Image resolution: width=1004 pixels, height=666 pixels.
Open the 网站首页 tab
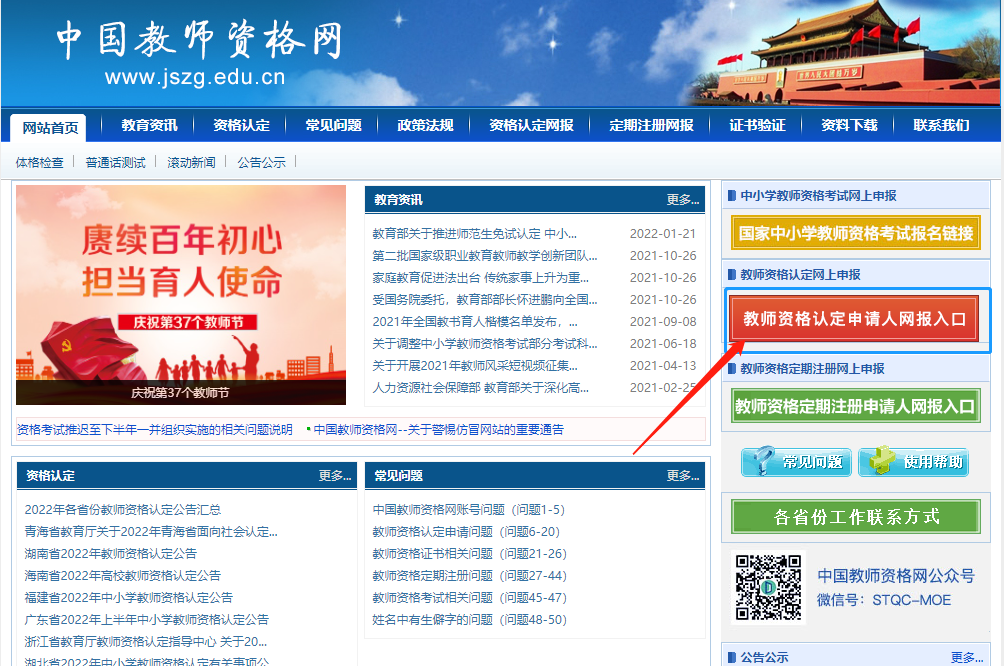click(x=51, y=127)
